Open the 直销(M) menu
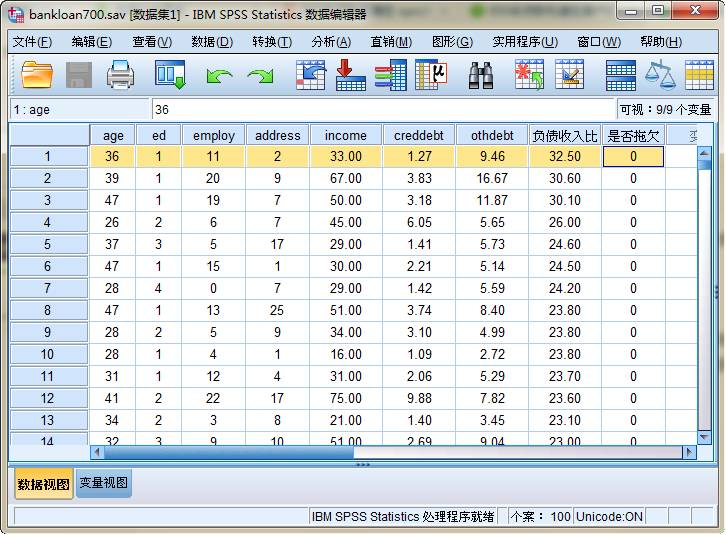This screenshot has height=535, width=726. [391, 42]
